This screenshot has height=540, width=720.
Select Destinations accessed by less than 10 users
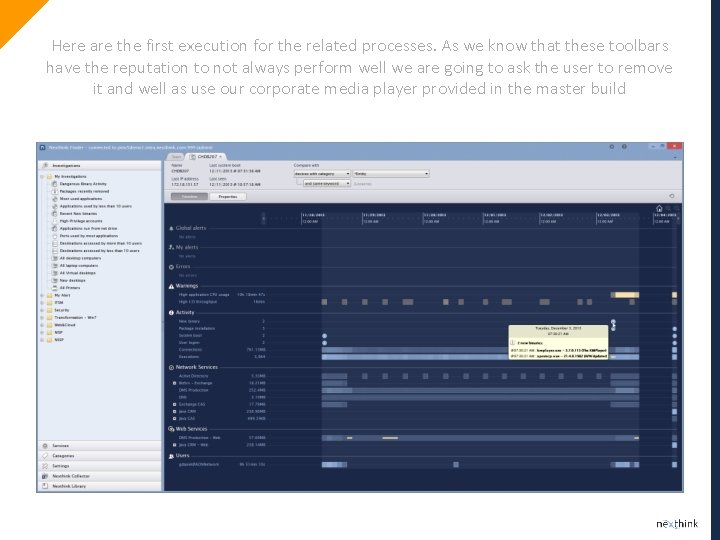(100, 251)
